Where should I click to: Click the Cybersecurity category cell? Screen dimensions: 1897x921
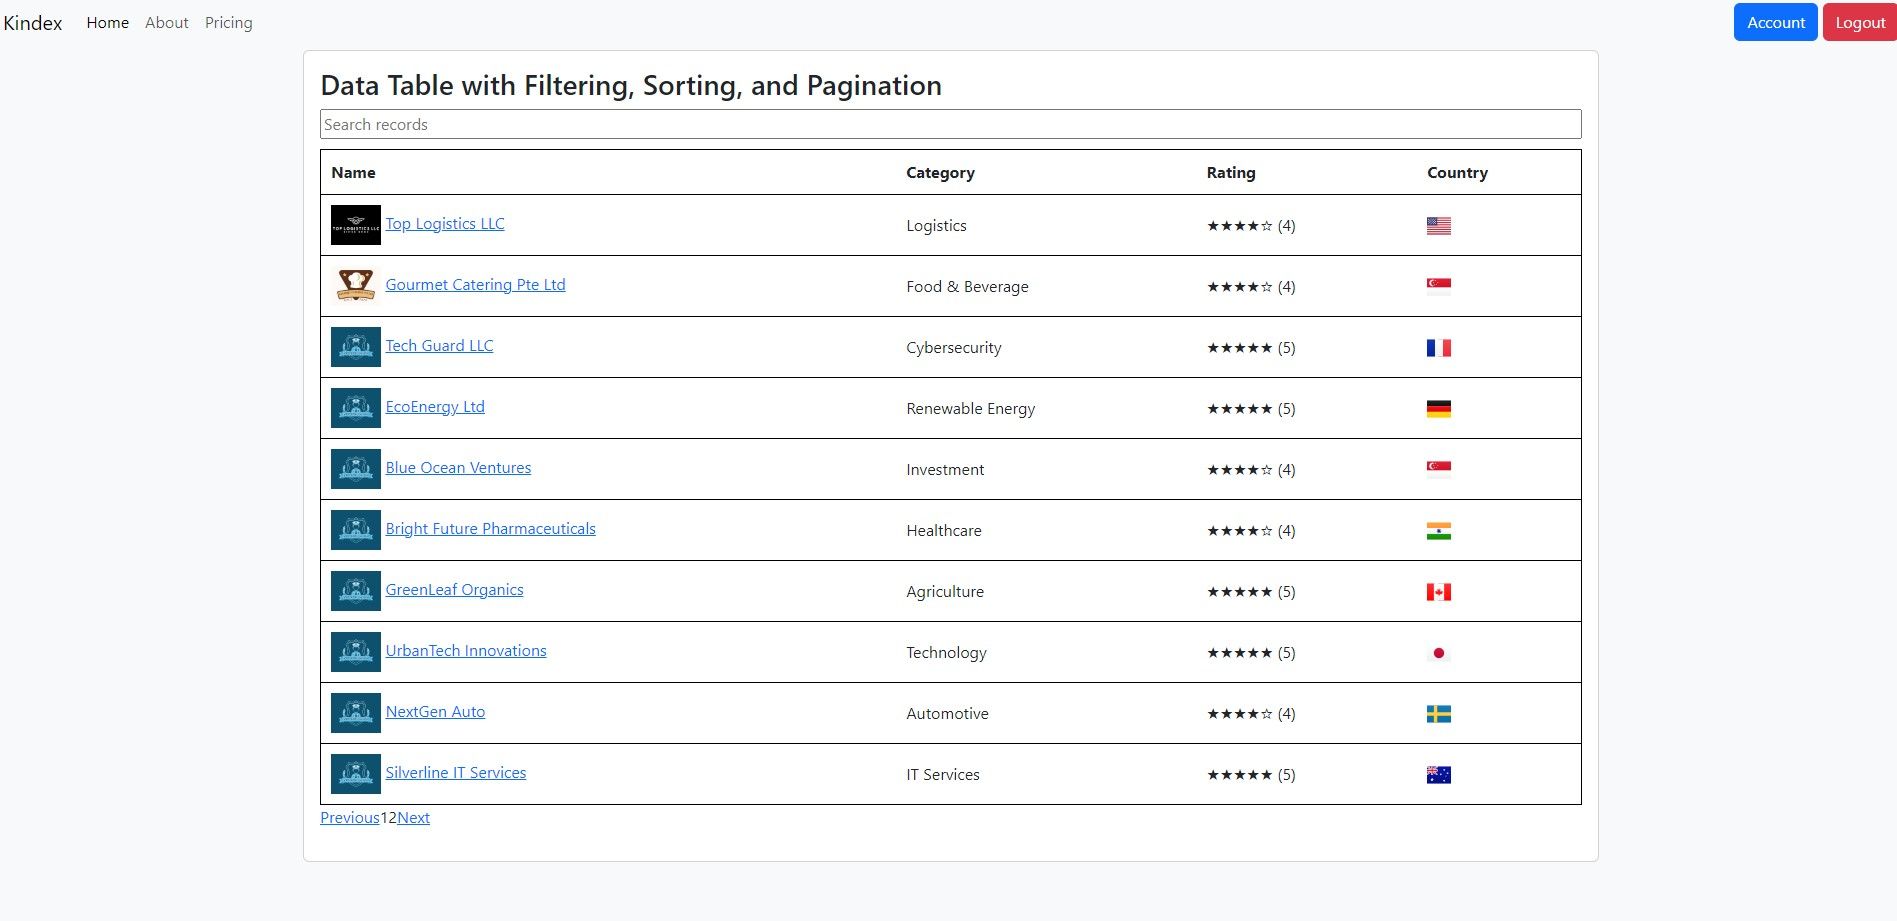pyautogui.click(x=954, y=348)
